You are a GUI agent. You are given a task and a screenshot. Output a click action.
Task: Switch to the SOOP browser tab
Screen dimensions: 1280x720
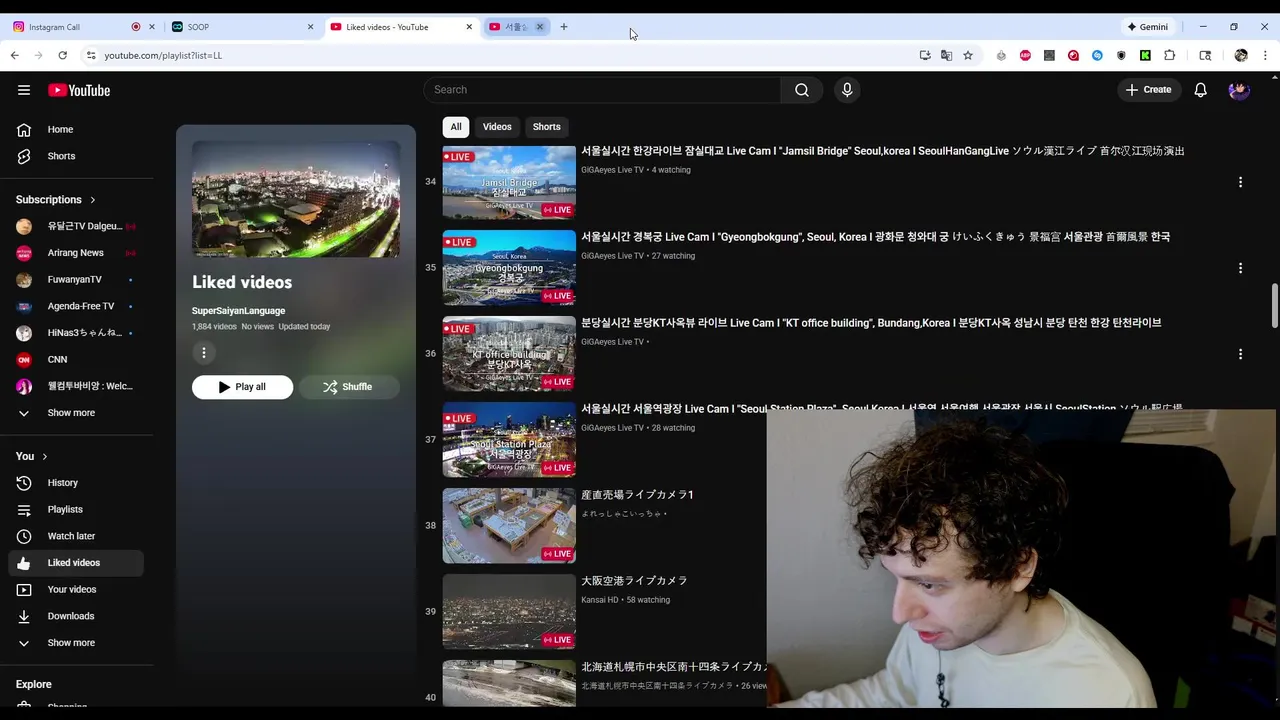pos(243,27)
